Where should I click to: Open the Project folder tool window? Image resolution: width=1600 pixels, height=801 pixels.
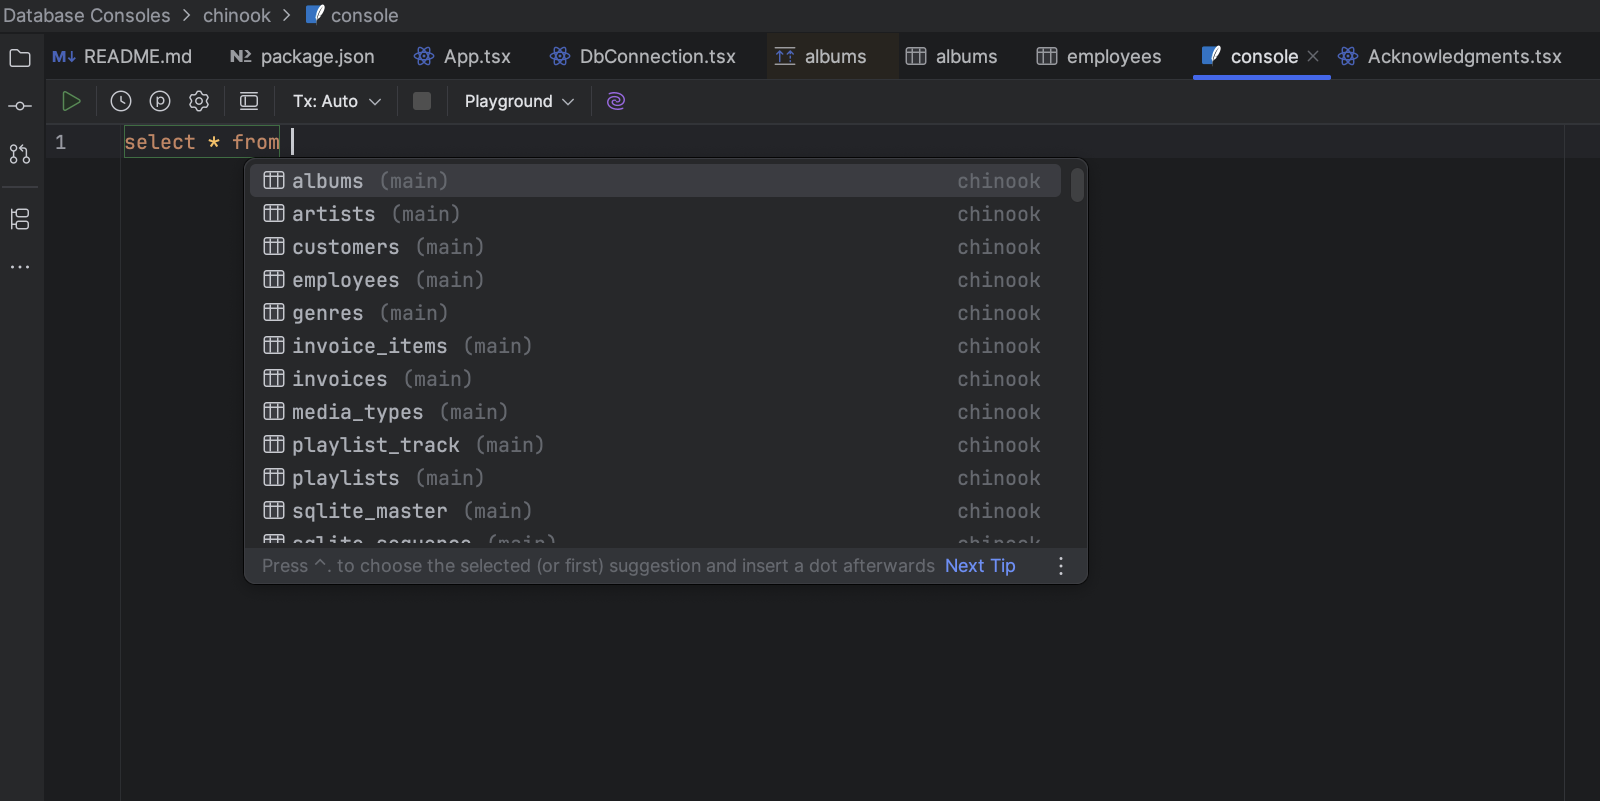20,58
